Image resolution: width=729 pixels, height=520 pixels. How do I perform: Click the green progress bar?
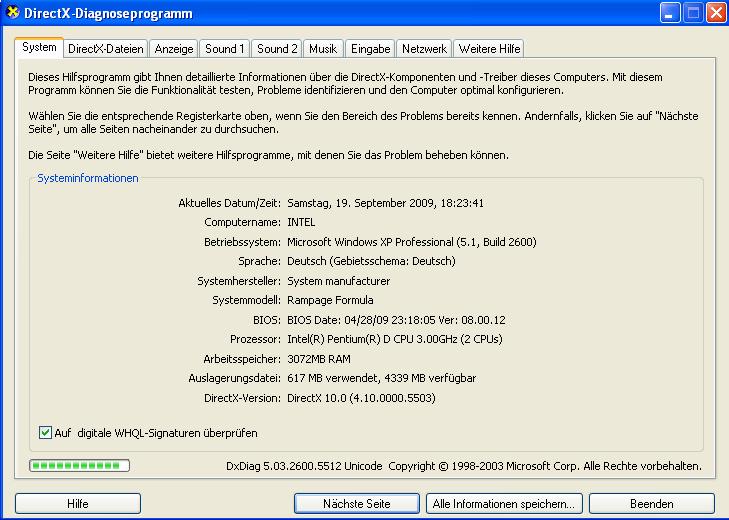point(79,465)
